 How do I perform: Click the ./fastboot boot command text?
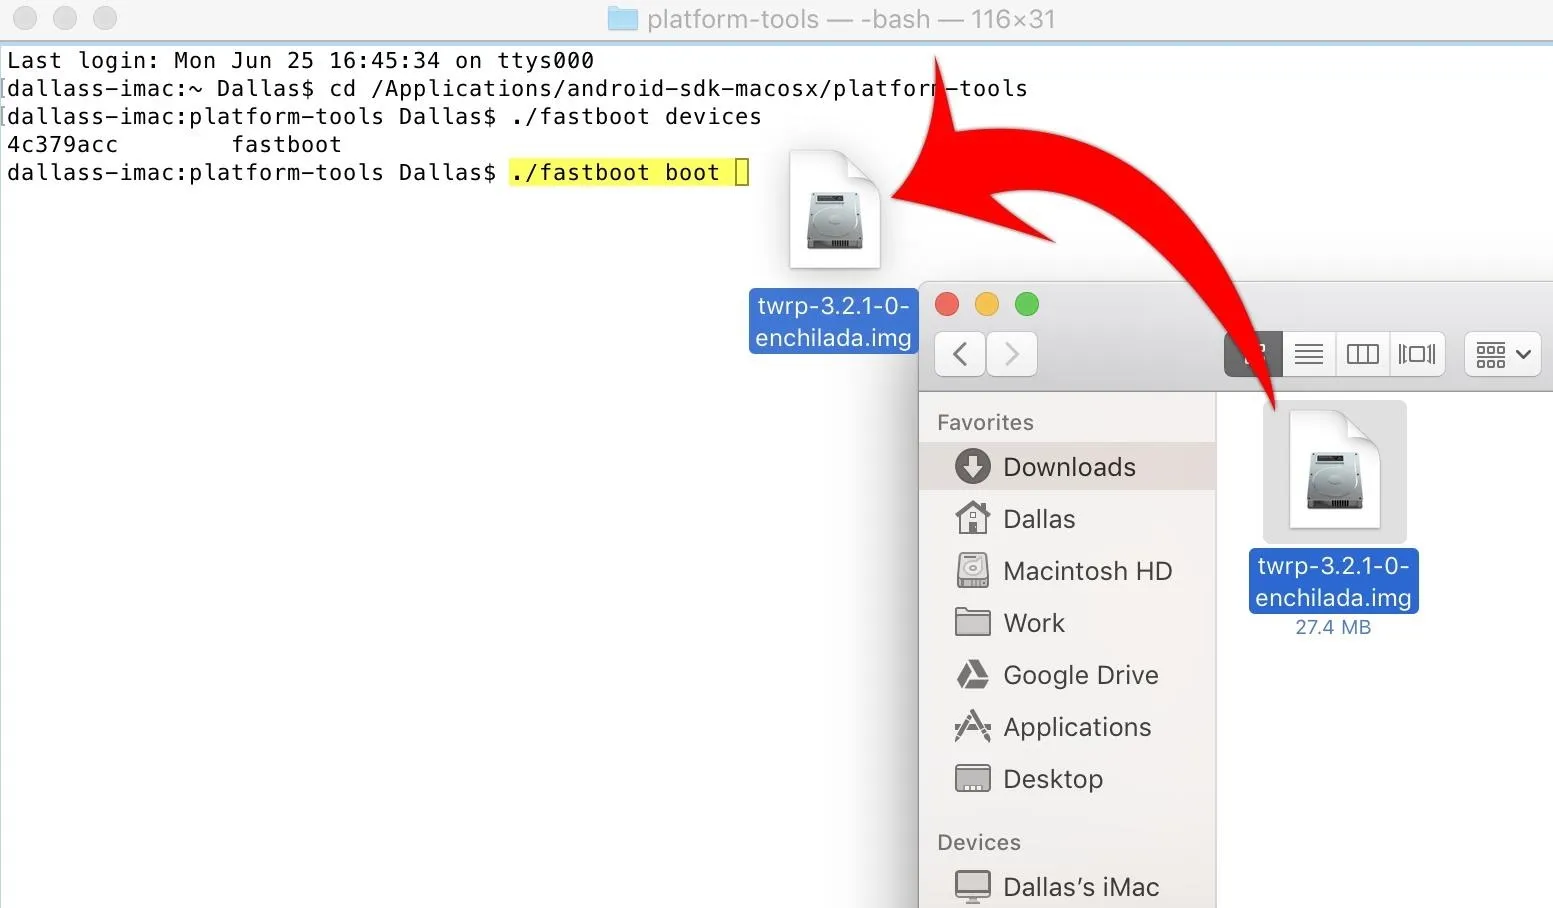coord(614,172)
